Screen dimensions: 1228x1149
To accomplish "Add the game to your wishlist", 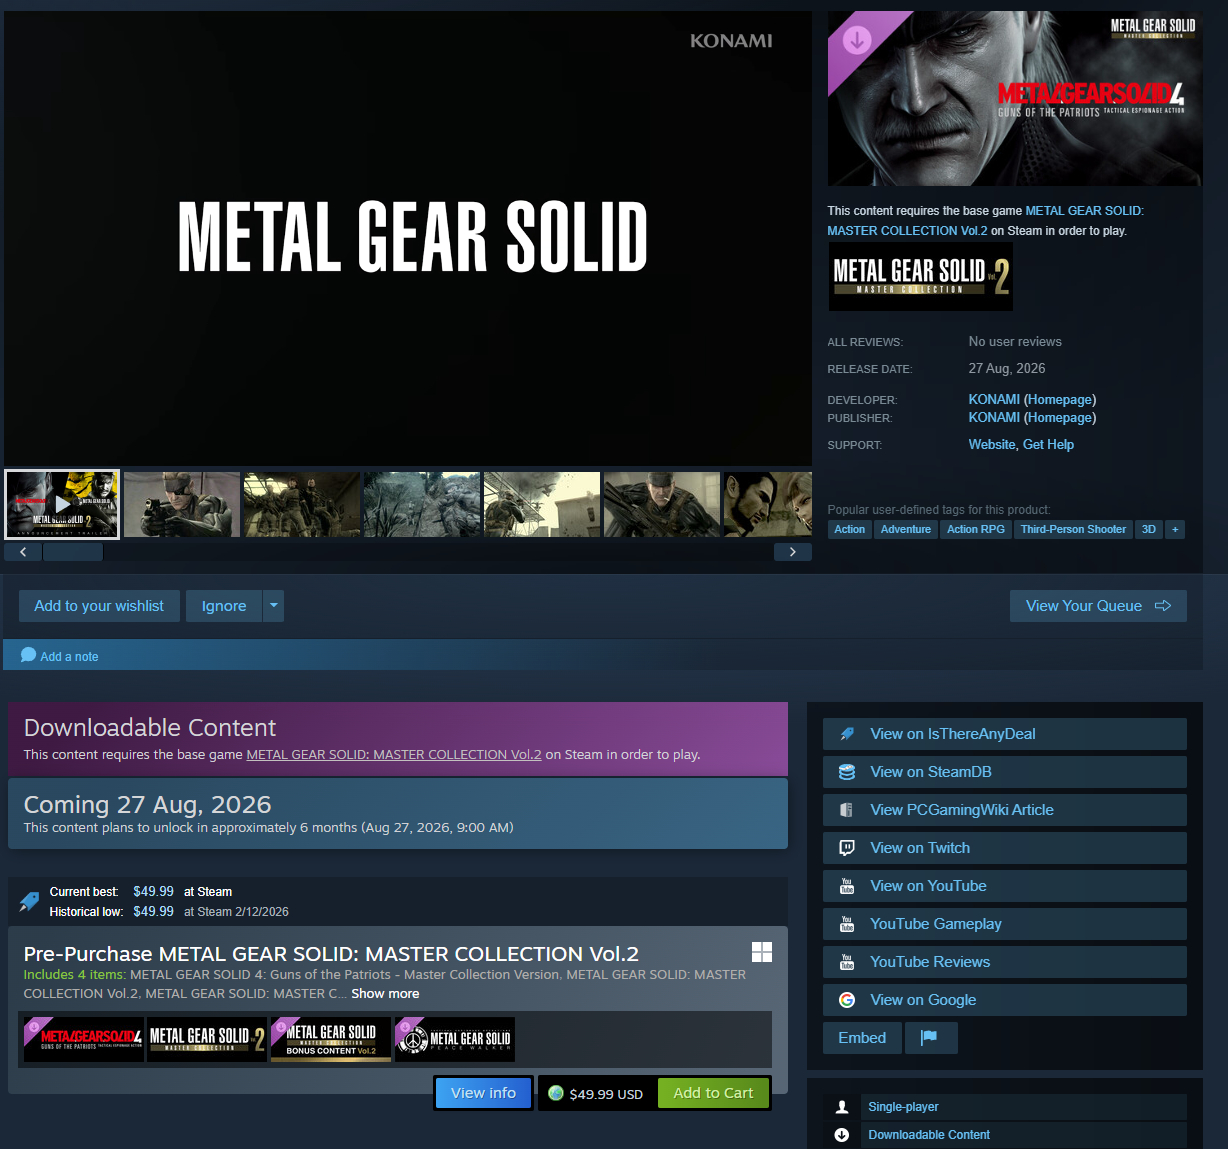I will (x=99, y=606).
